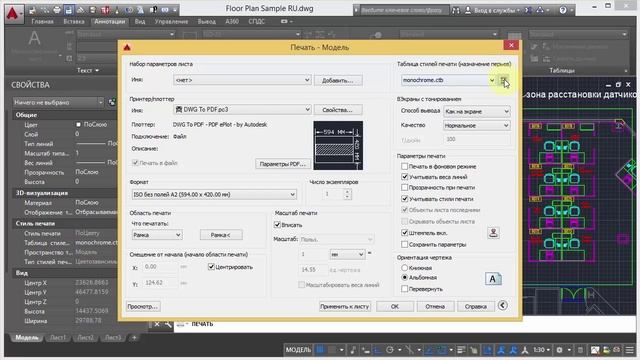Image resolution: width=640 pixels, height=360 pixels.
Task: Click the paper size preview thumbnail
Action: tap(338, 145)
